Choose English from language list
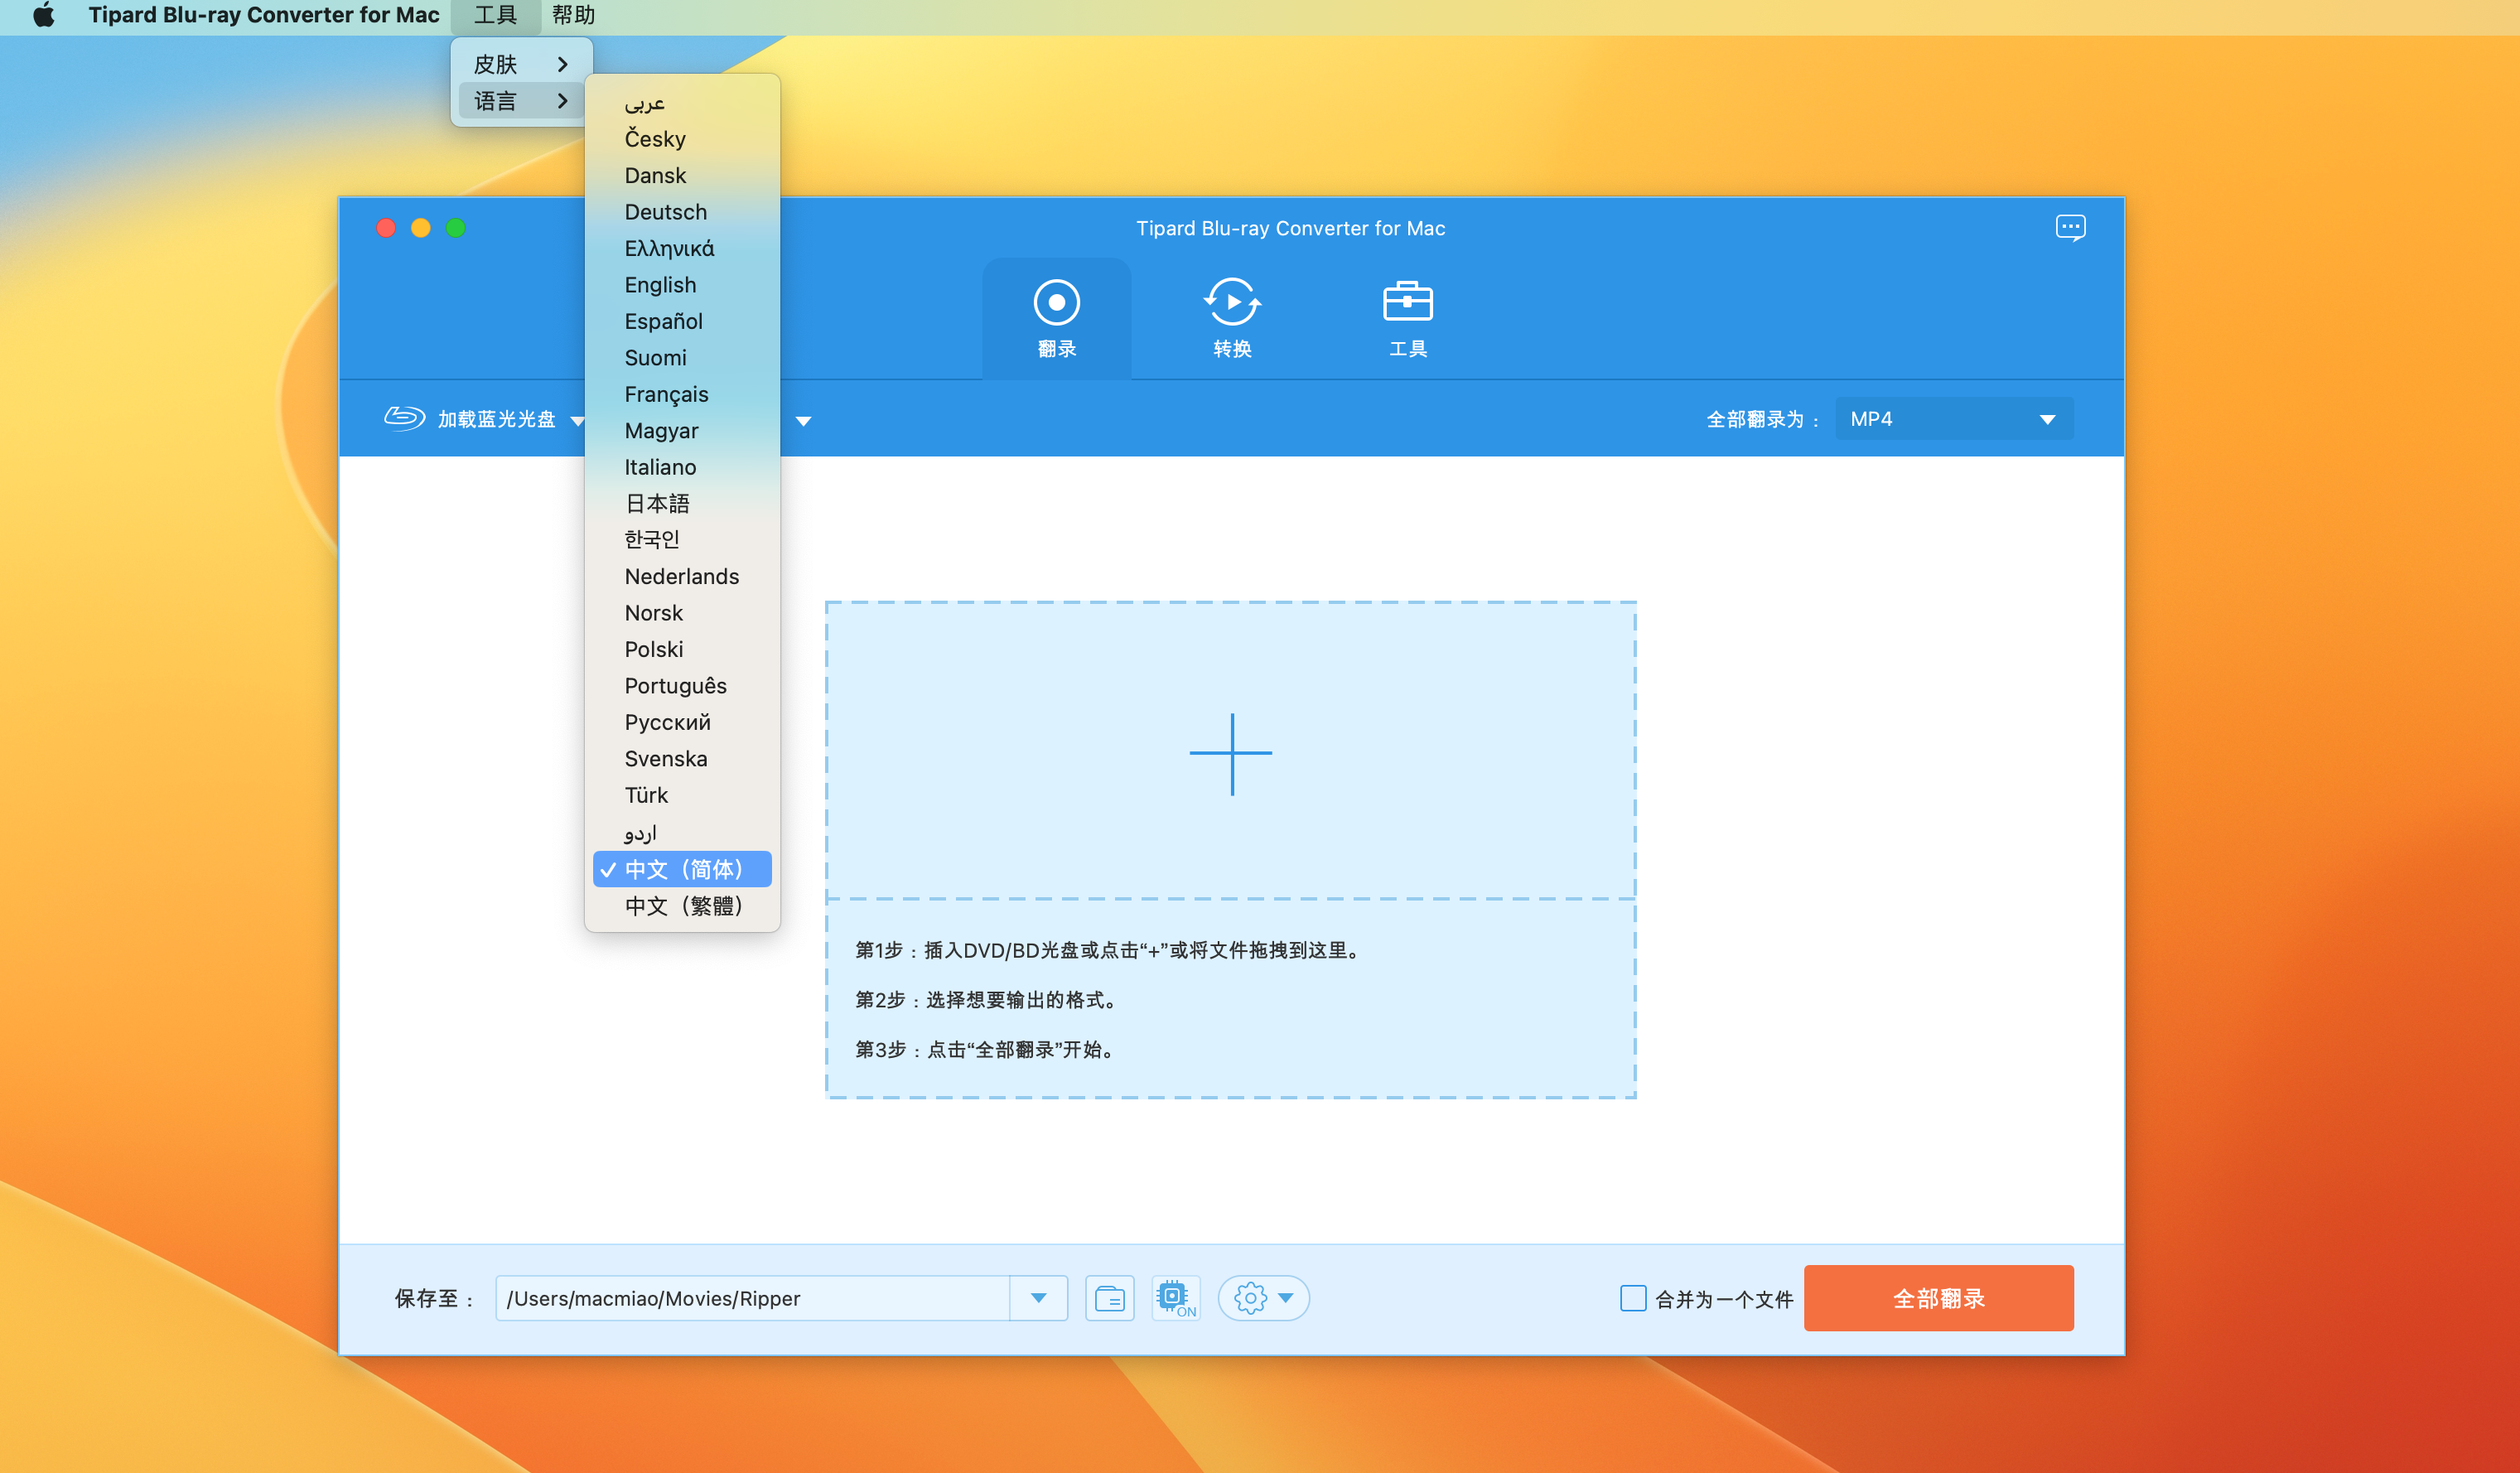The width and height of the screenshot is (2520, 1473). [x=660, y=285]
